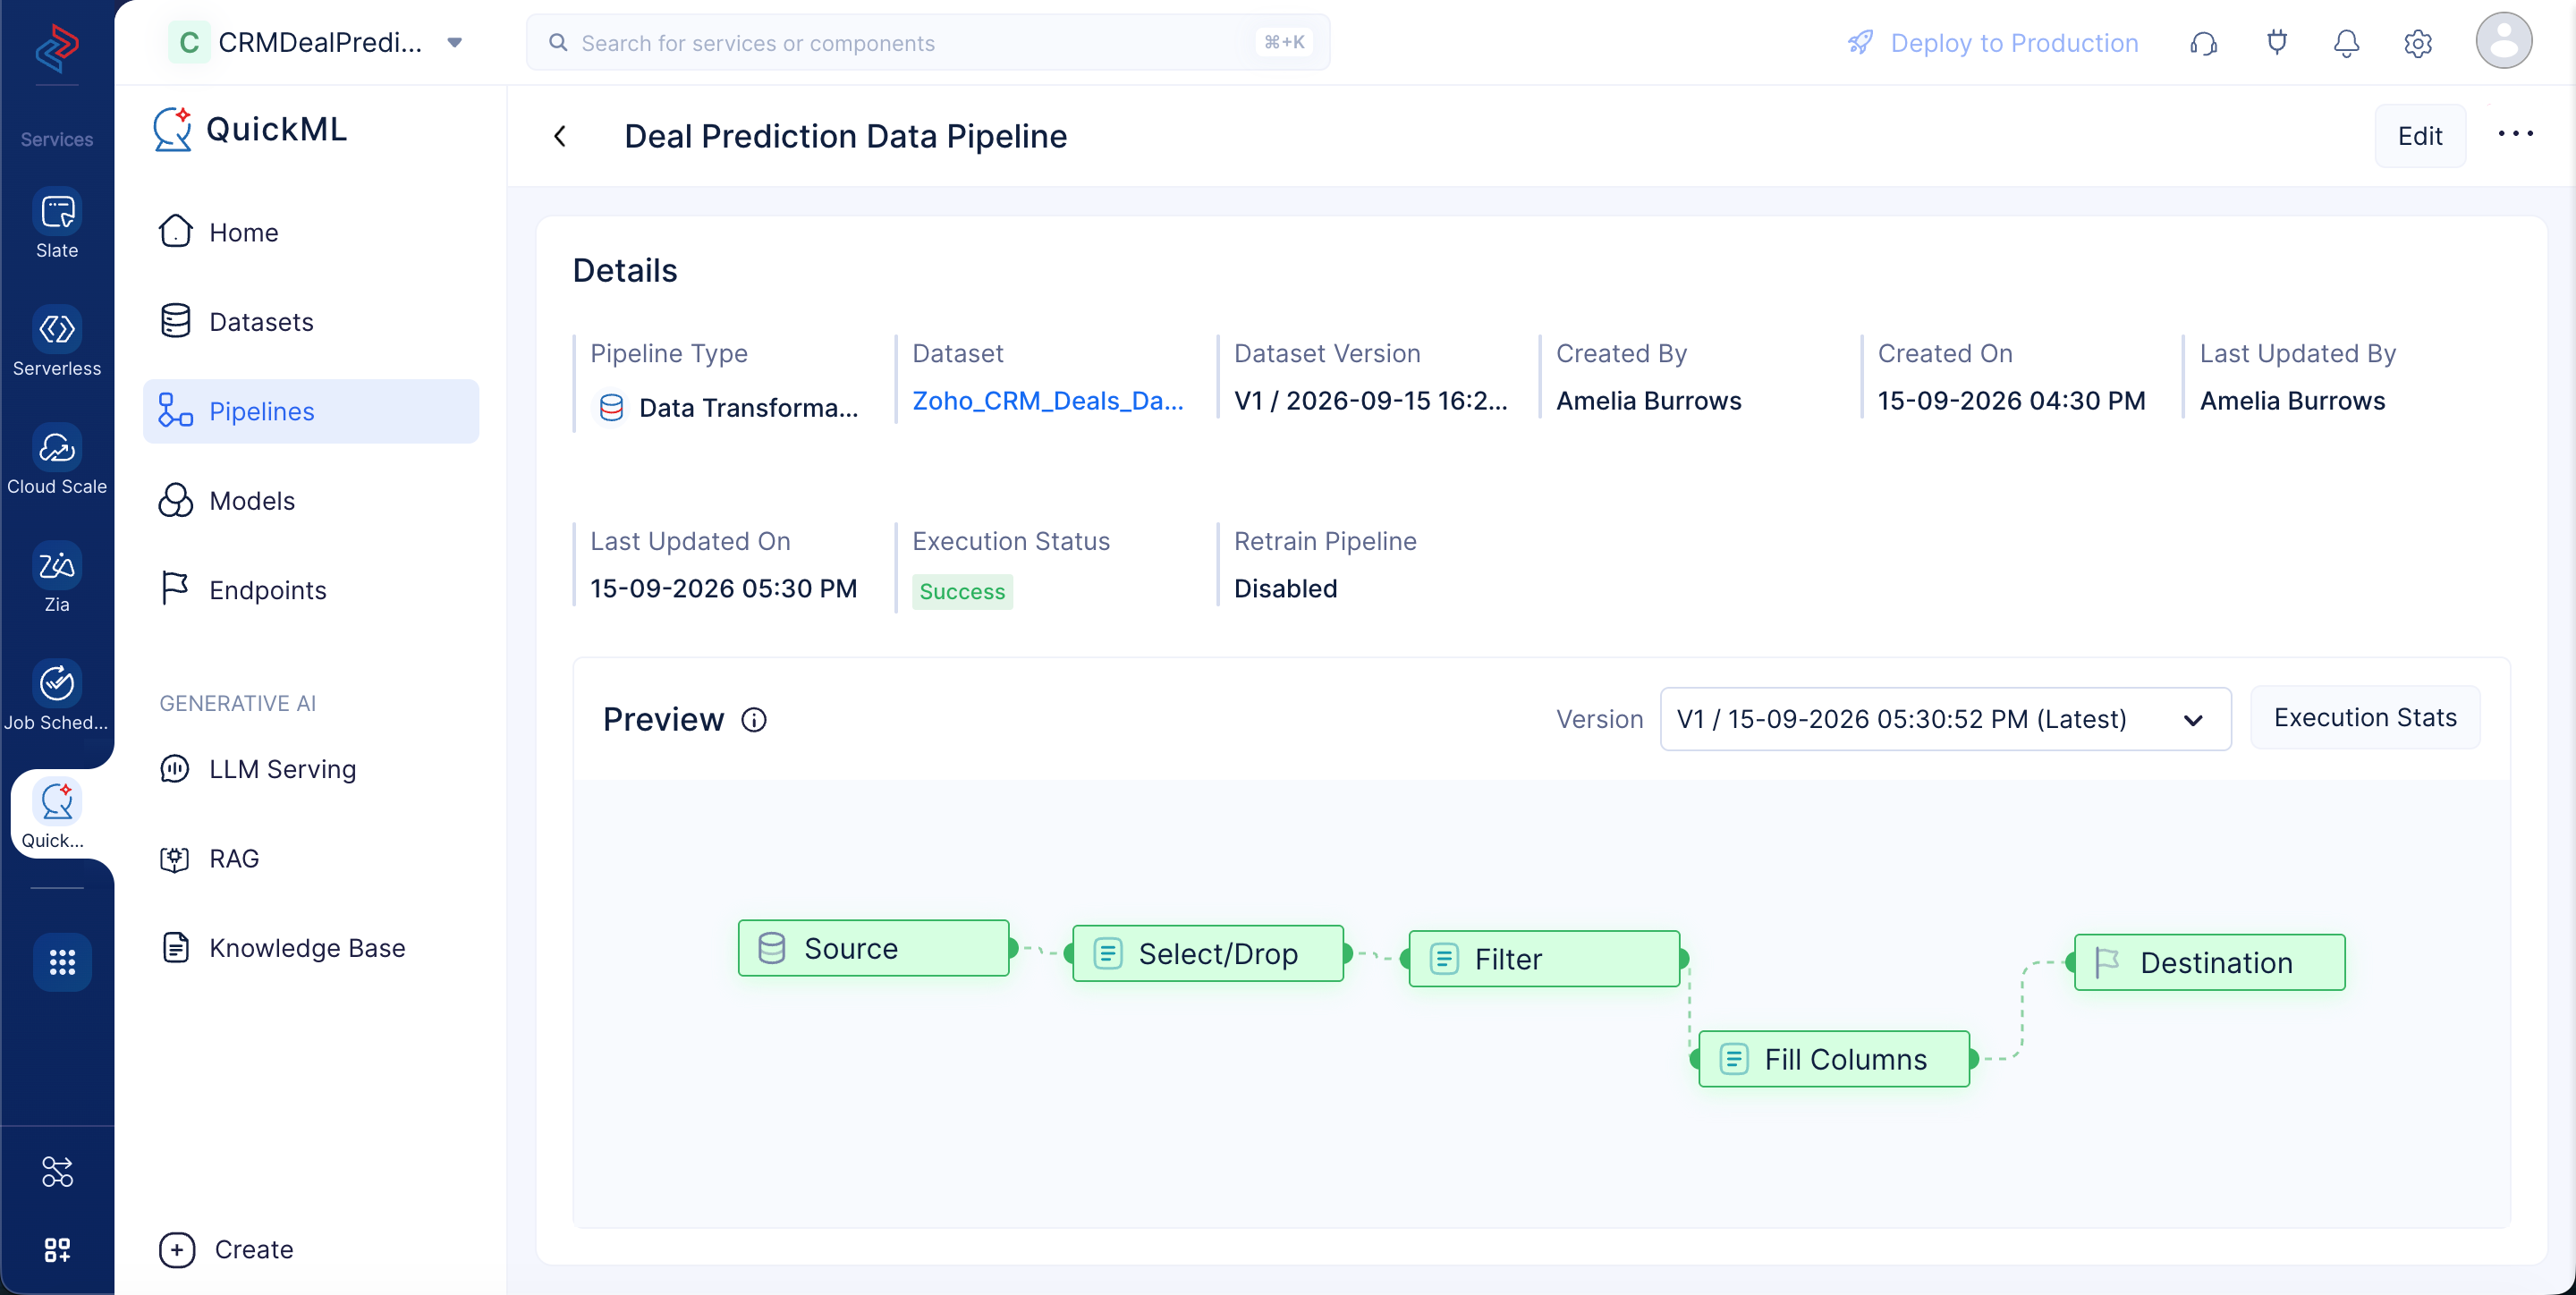
Task: Open Execution Stats
Action: (x=2365, y=717)
